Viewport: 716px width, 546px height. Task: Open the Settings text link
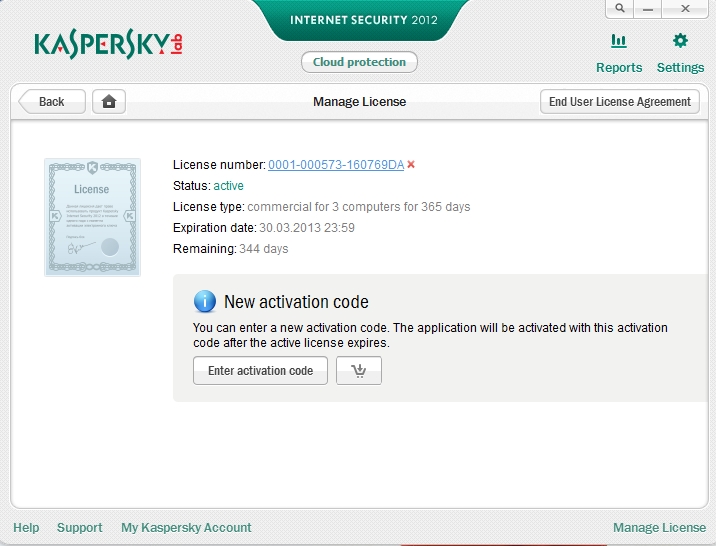point(680,68)
